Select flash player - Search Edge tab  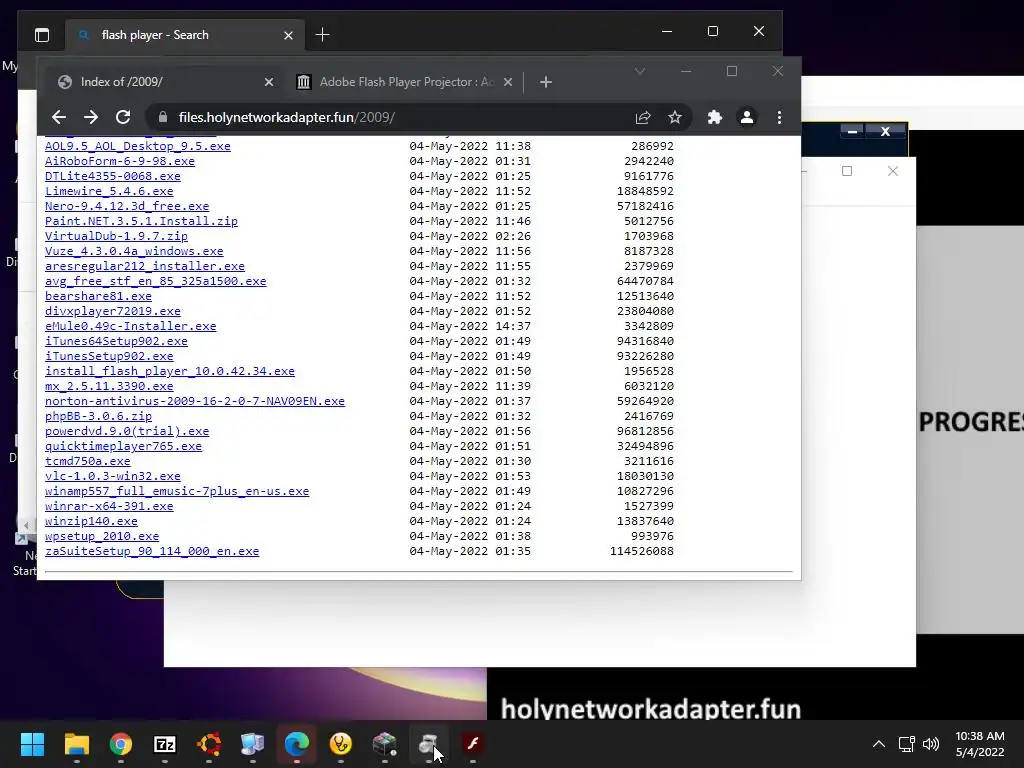pos(184,35)
